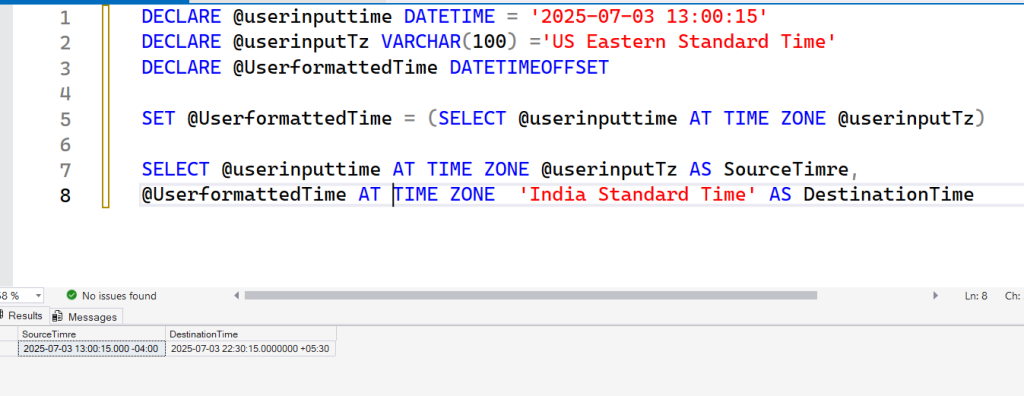This screenshot has width=1024, height=396.
Task: Click @UserformattedTime at start of line 8
Action: click(244, 195)
